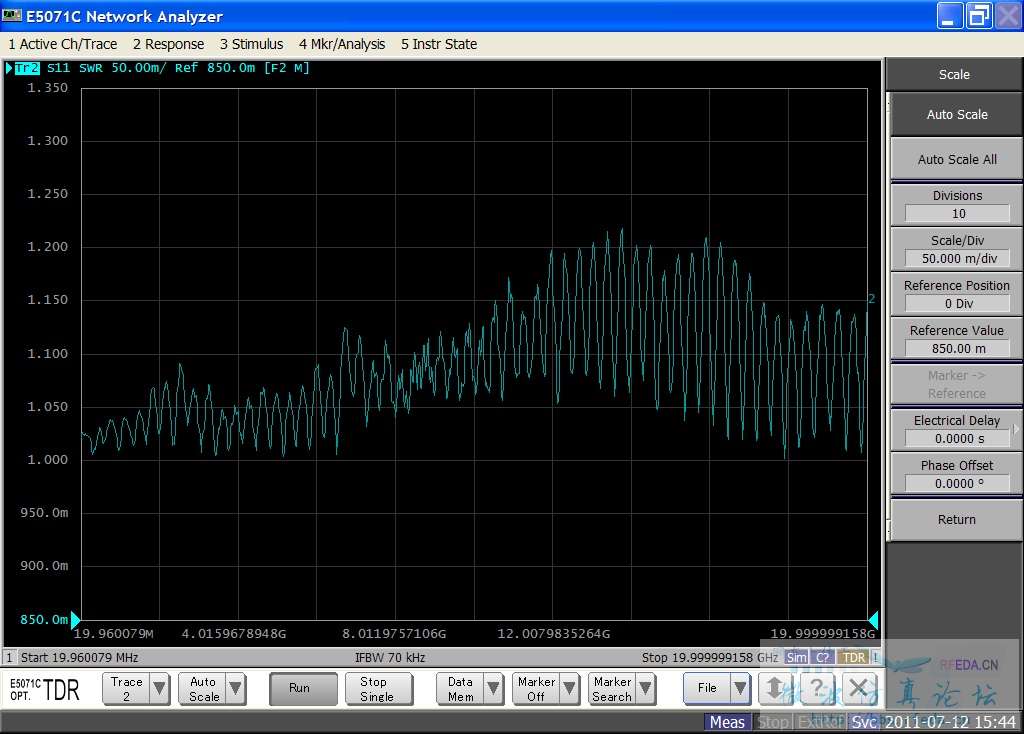
Task: Select the Scale/Div value field
Action: pos(957,259)
